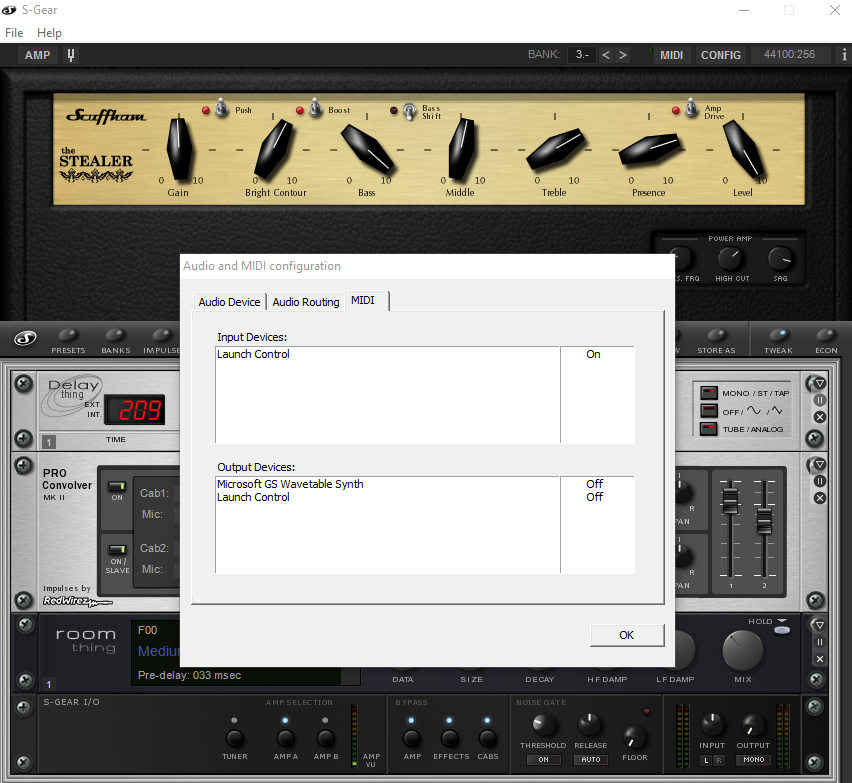The height and width of the screenshot is (783, 852).
Task: Expand Pro Convolver menu triangle icon
Action: click(x=820, y=464)
